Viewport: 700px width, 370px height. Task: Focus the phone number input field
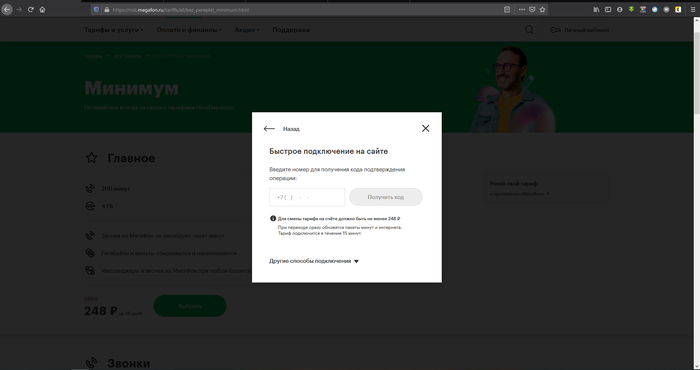pyautogui.click(x=307, y=197)
